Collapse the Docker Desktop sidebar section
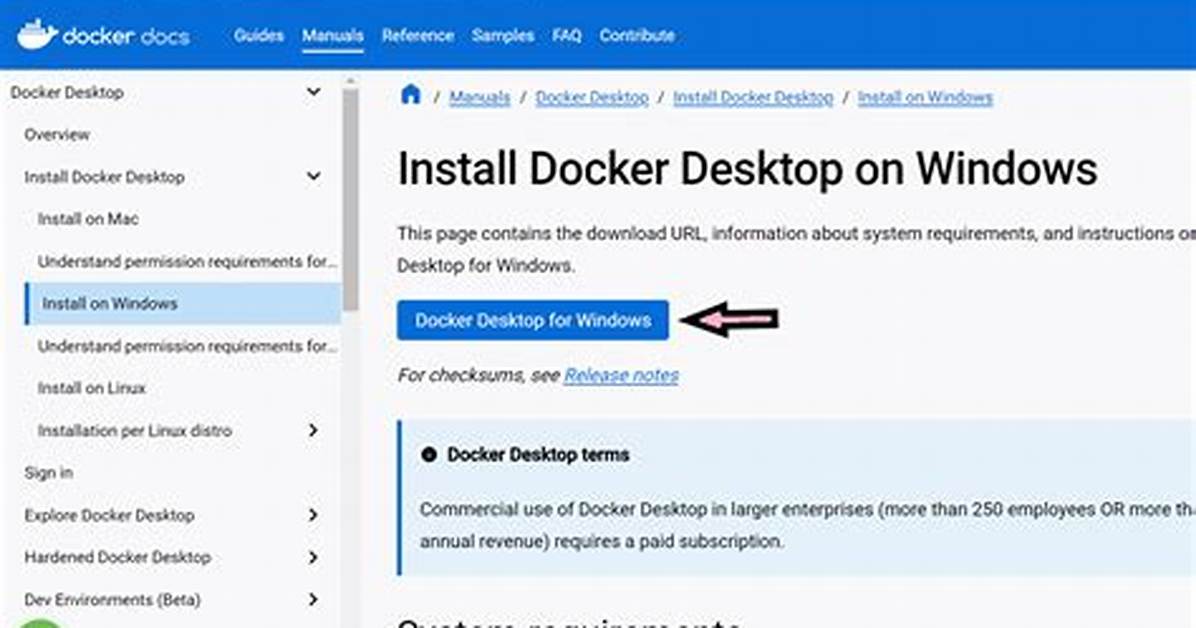Screen dimensions: 1196x628 click(313, 92)
